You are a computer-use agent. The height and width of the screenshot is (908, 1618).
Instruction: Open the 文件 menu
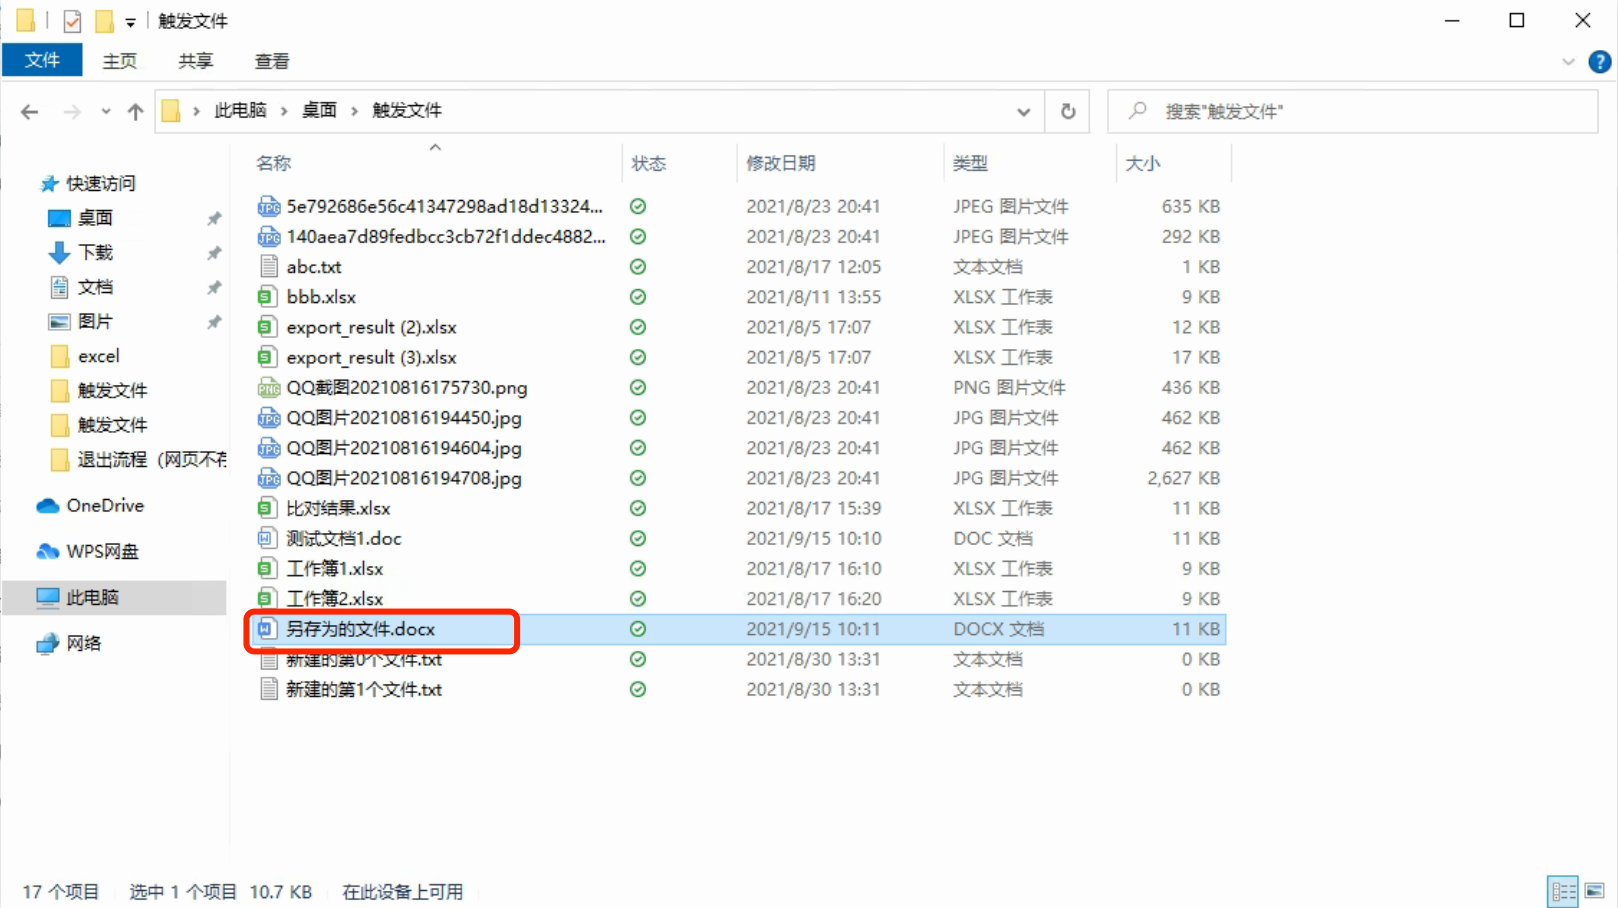42,61
